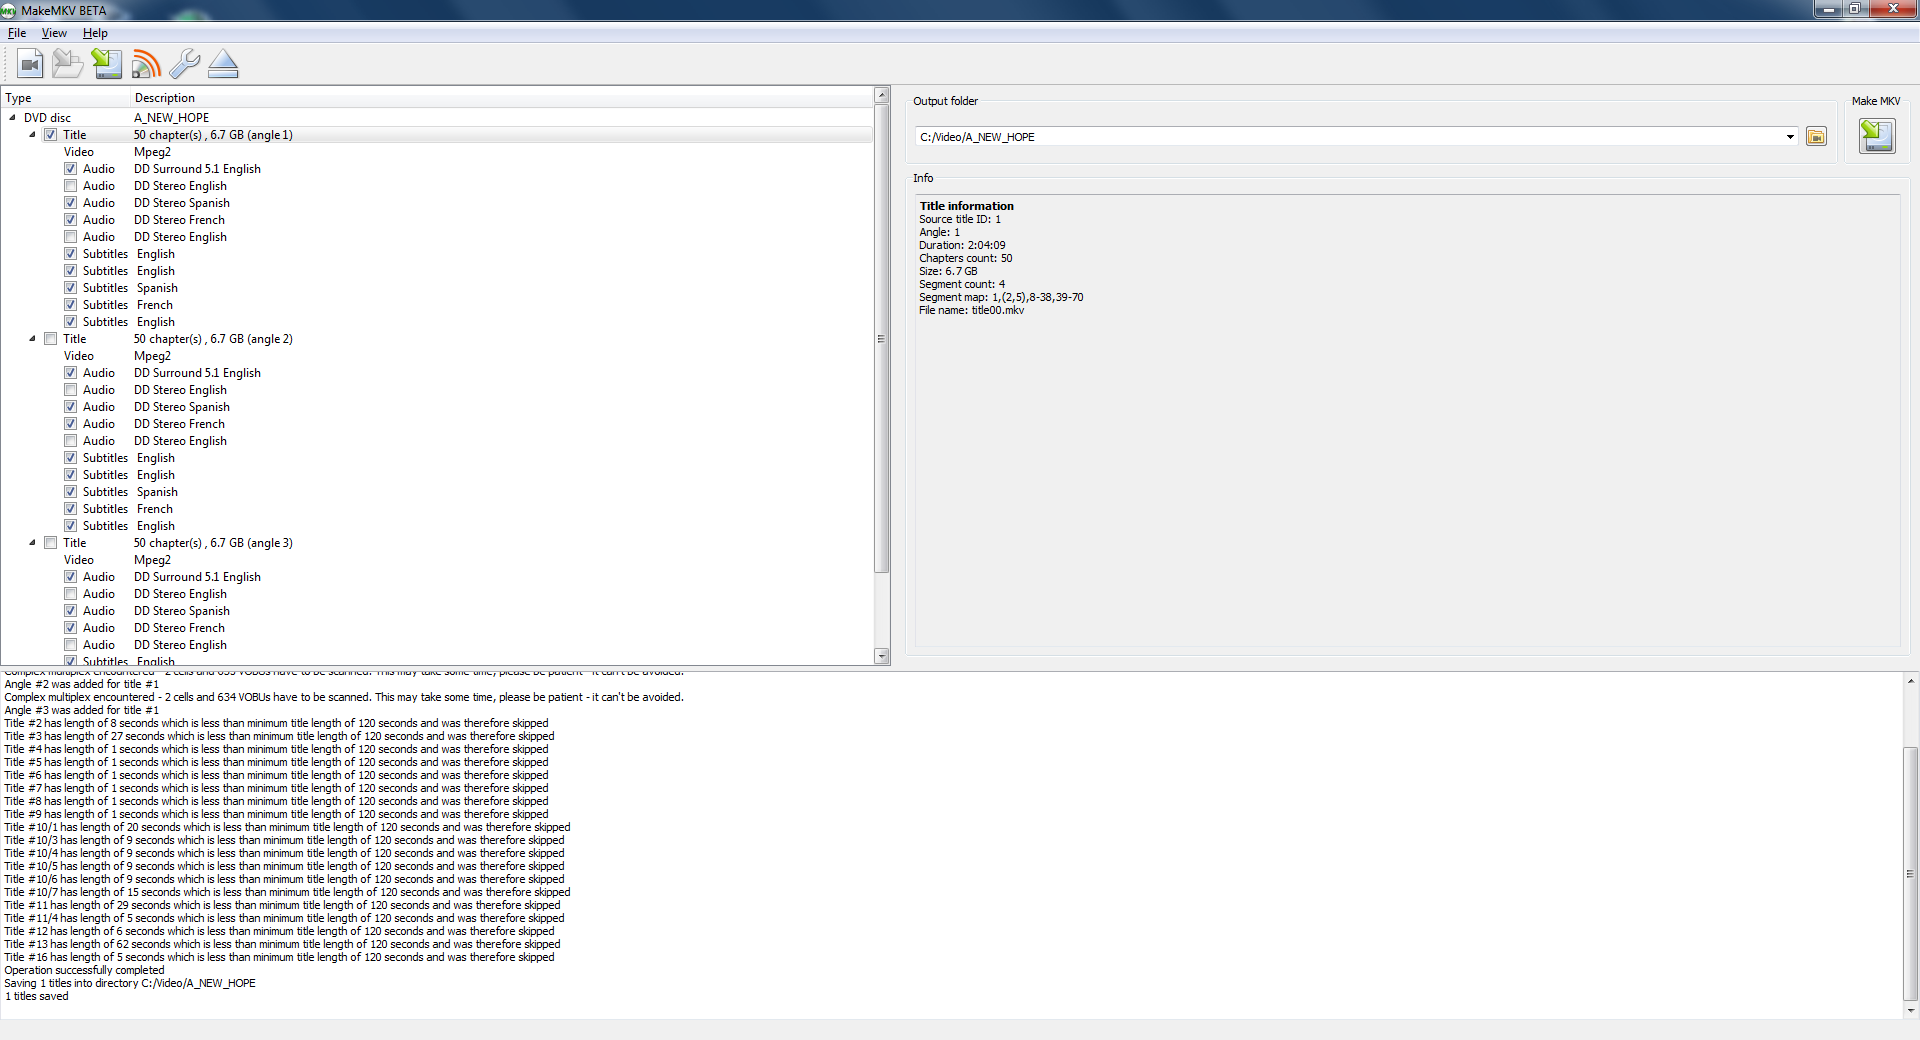Click the log panel scrollbar up arrow
The image size is (1920, 1040).
(x=1911, y=680)
